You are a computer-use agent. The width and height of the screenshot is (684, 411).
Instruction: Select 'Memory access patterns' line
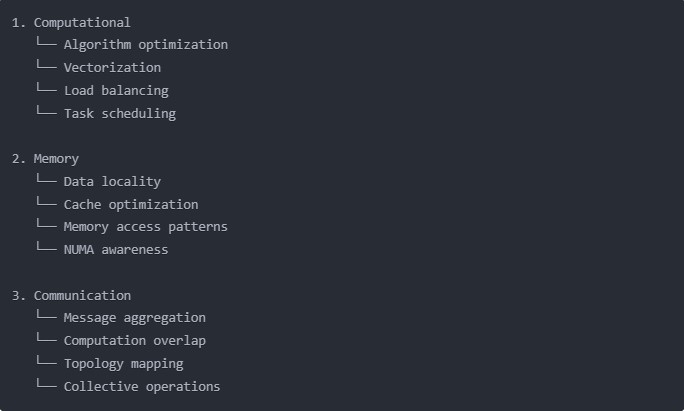pyautogui.click(x=146, y=227)
